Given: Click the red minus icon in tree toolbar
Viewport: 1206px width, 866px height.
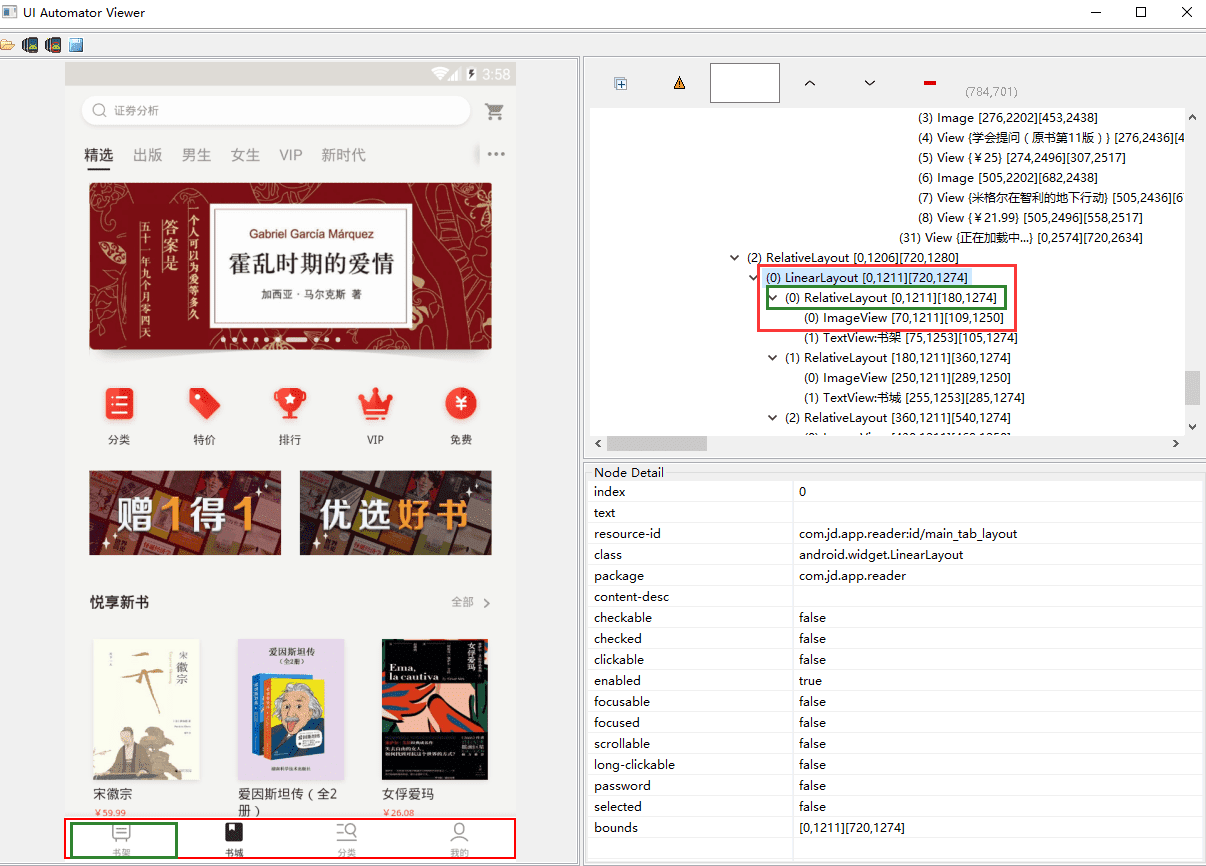Looking at the screenshot, I should tap(930, 83).
